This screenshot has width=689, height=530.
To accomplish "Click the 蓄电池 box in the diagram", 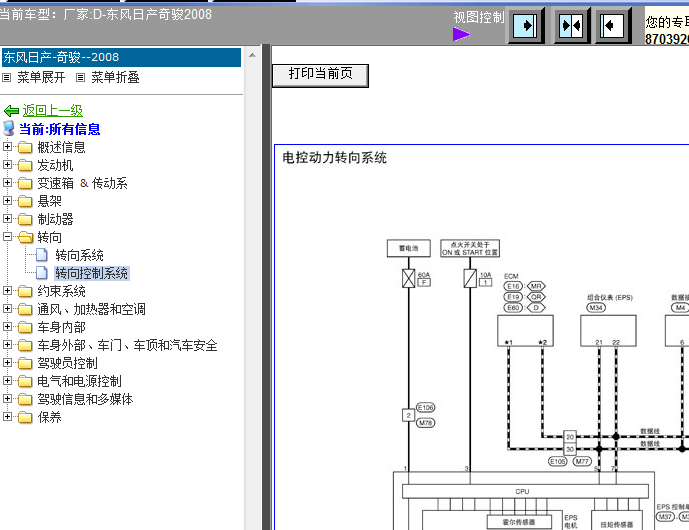I will click(409, 248).
